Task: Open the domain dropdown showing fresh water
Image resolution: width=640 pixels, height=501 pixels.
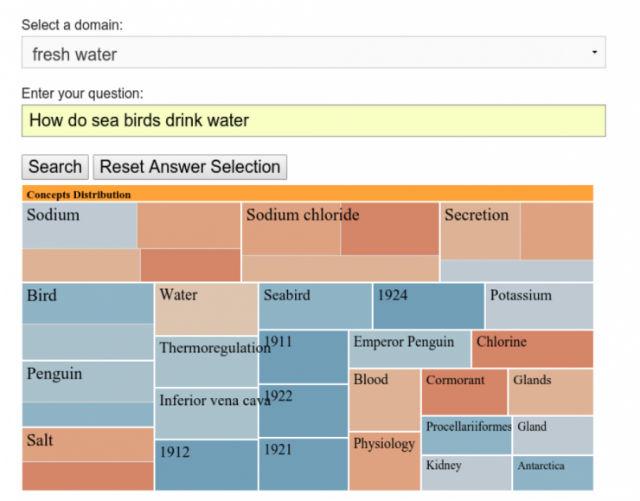Action: (x=313, y=53)
